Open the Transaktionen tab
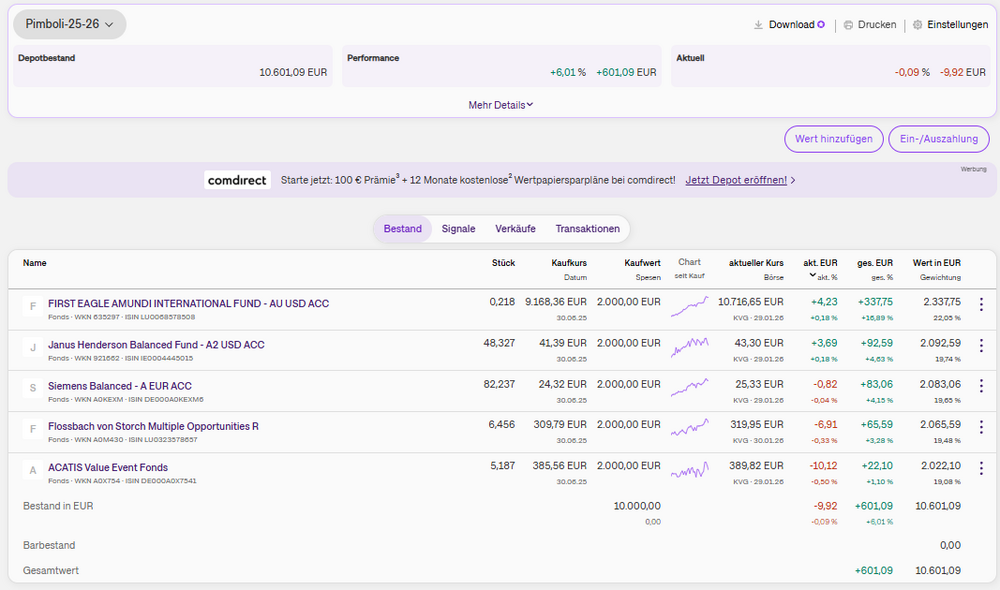The width and height of the screenshot is (1000, 590). 587,229
